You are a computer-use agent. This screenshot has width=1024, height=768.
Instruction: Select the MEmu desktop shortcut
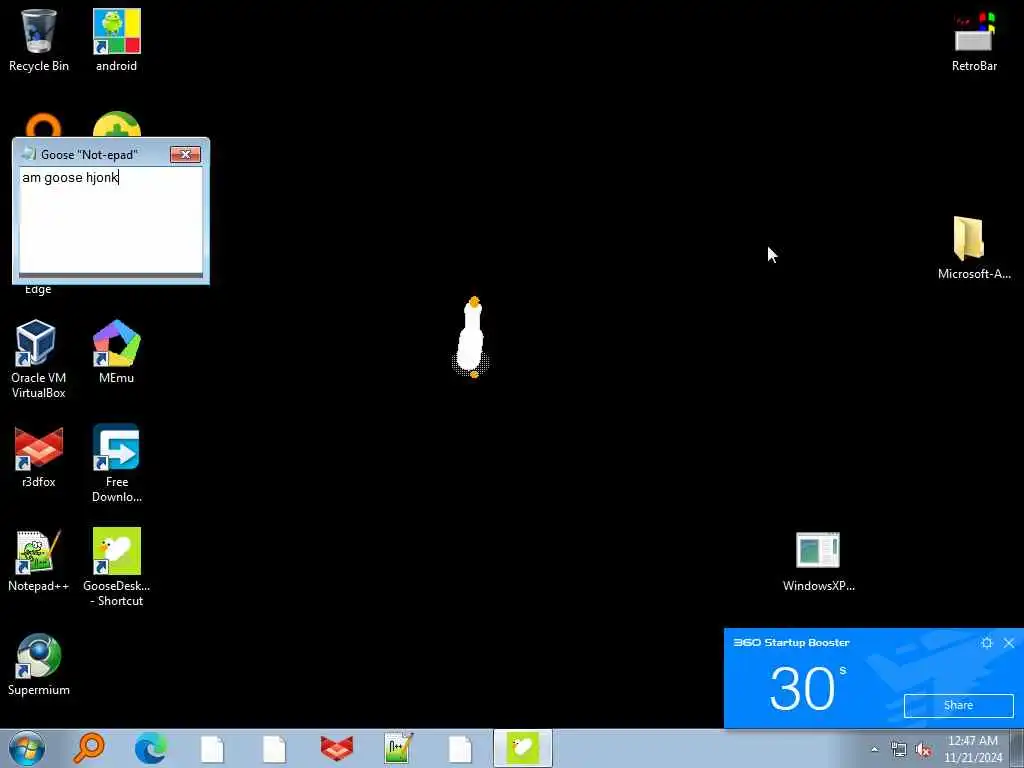pyautogui.click(x=116, y=351)
